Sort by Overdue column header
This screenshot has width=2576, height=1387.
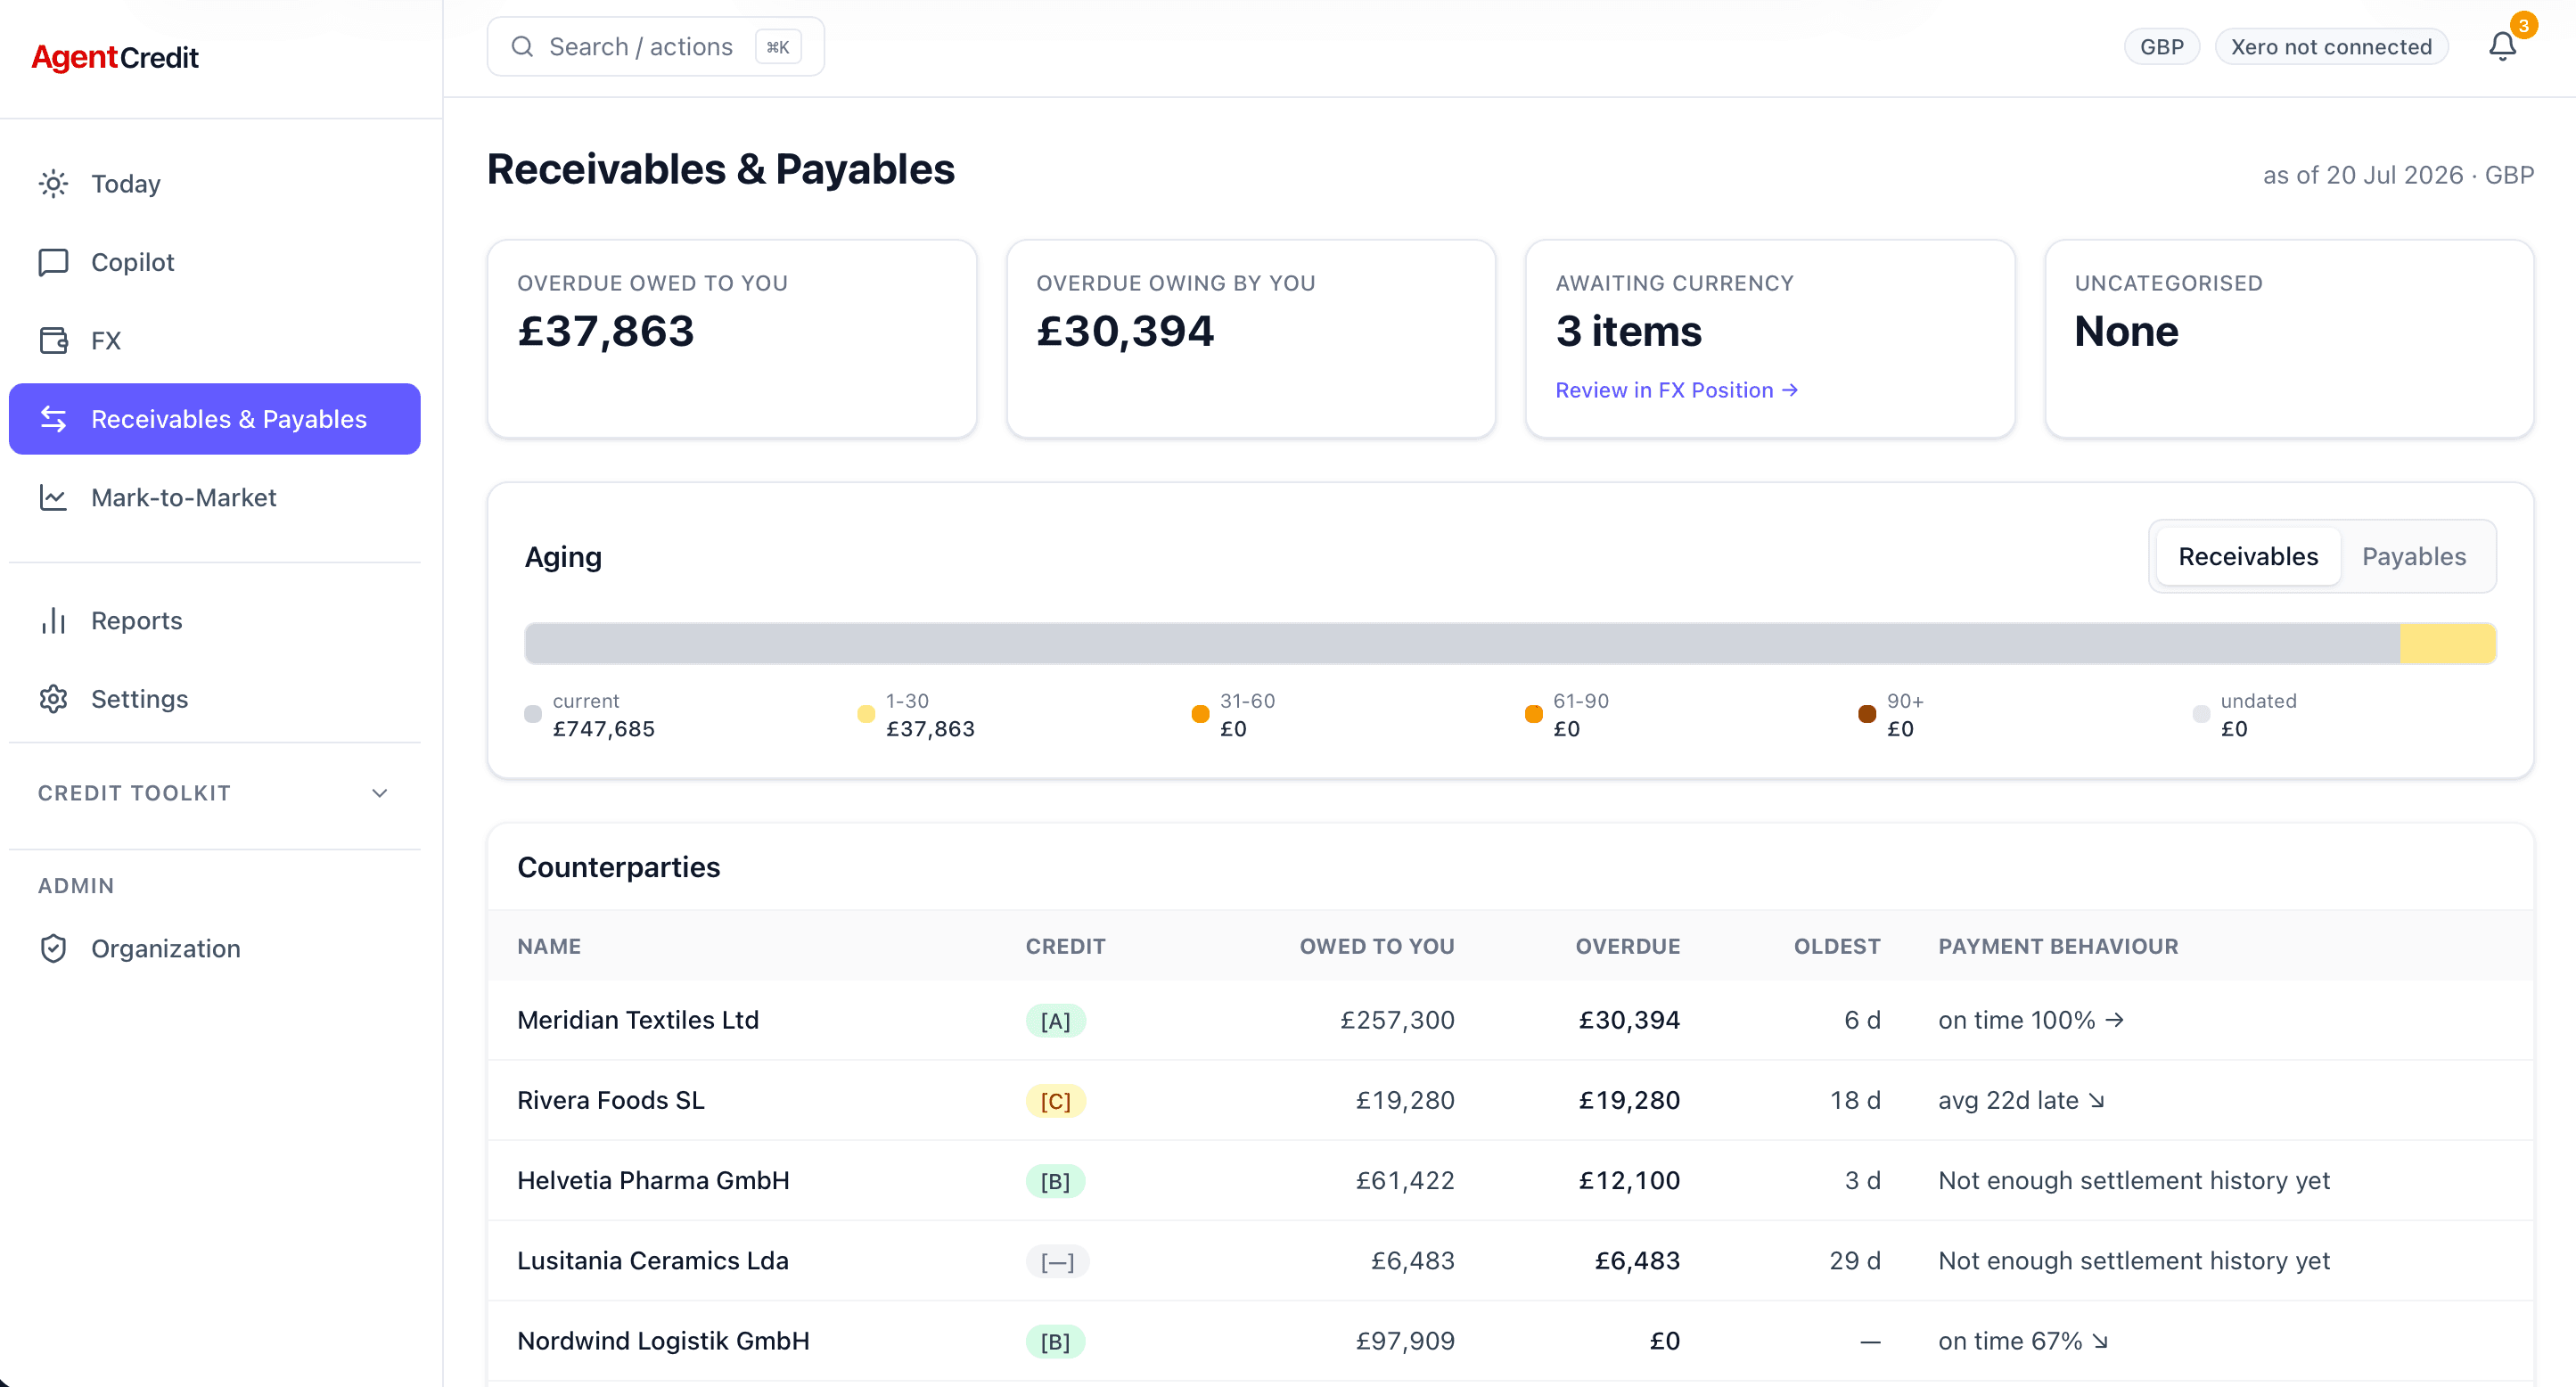point(1628,947)
